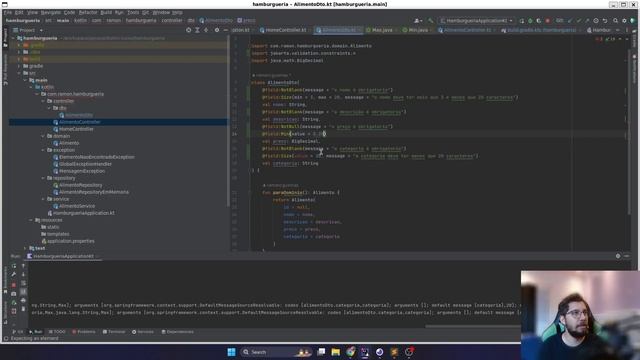Click the taskbar Search box
640x360 pixels.
276,352
